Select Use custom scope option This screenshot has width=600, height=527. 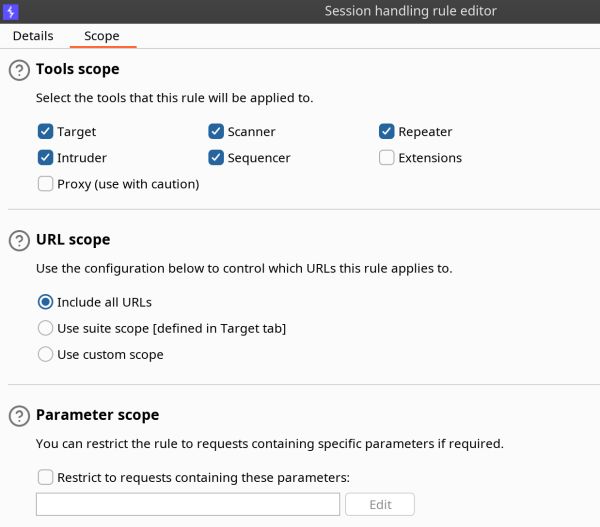pos(45,354)
